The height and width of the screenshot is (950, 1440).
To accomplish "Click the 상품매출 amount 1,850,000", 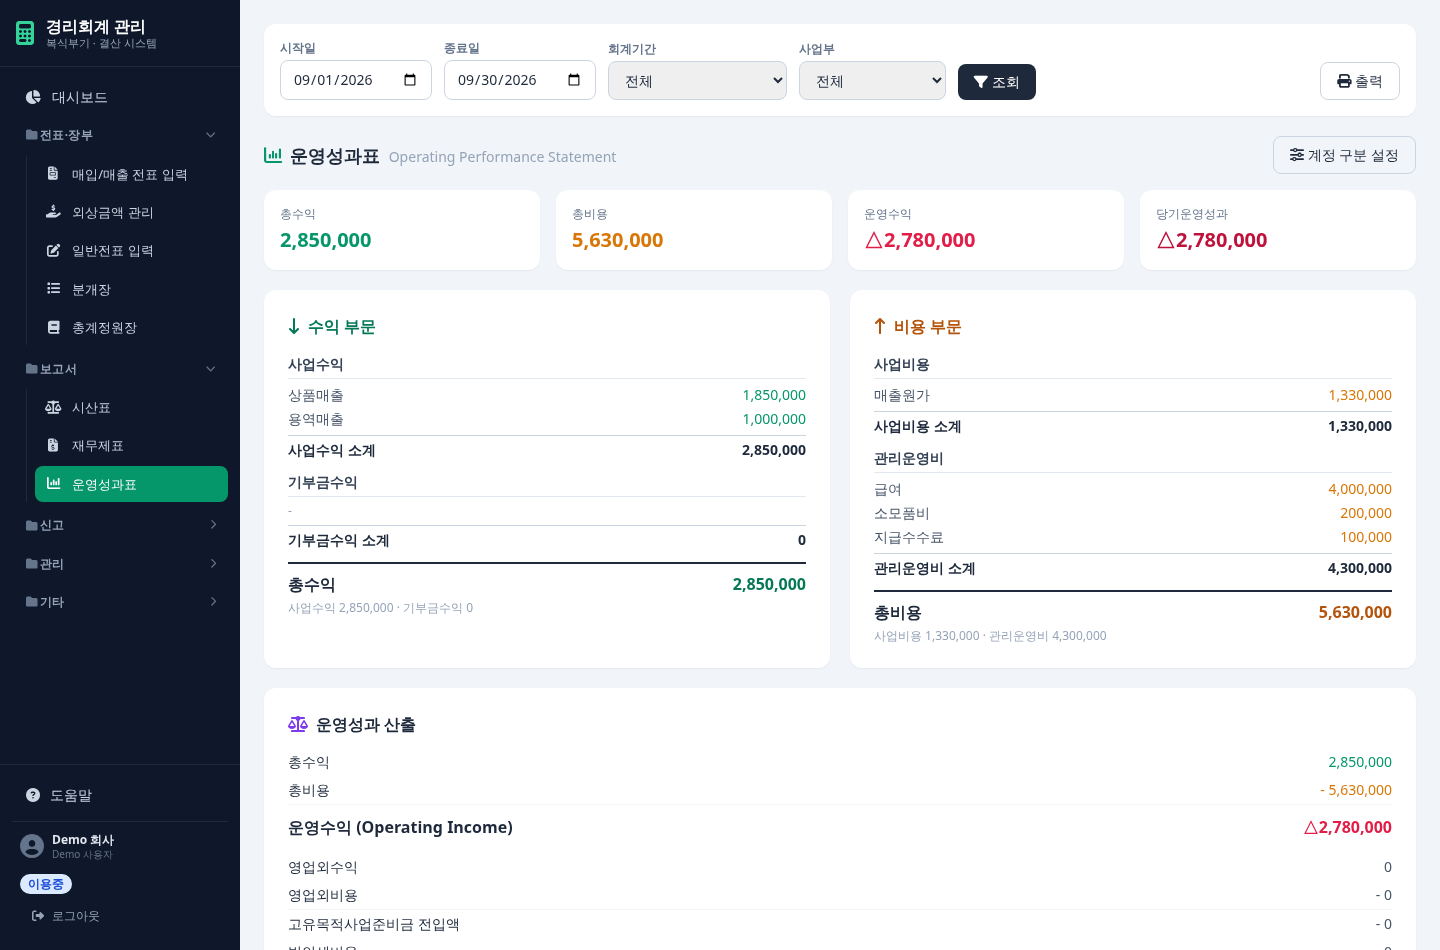I will [774, 395].
